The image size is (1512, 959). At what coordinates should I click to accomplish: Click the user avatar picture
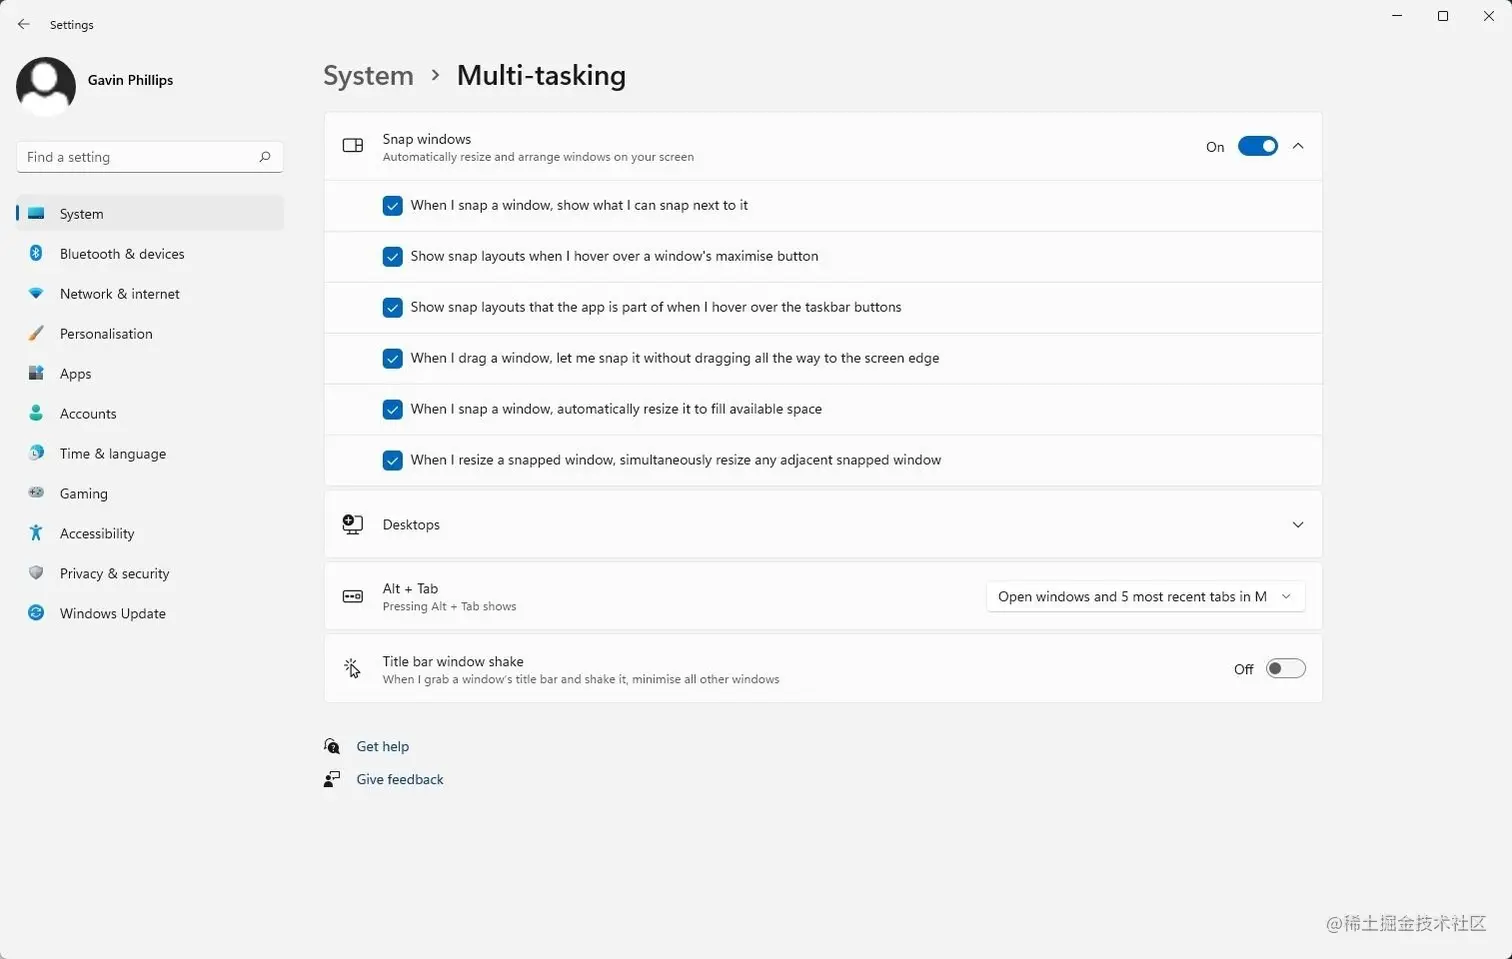click(46, 86)
